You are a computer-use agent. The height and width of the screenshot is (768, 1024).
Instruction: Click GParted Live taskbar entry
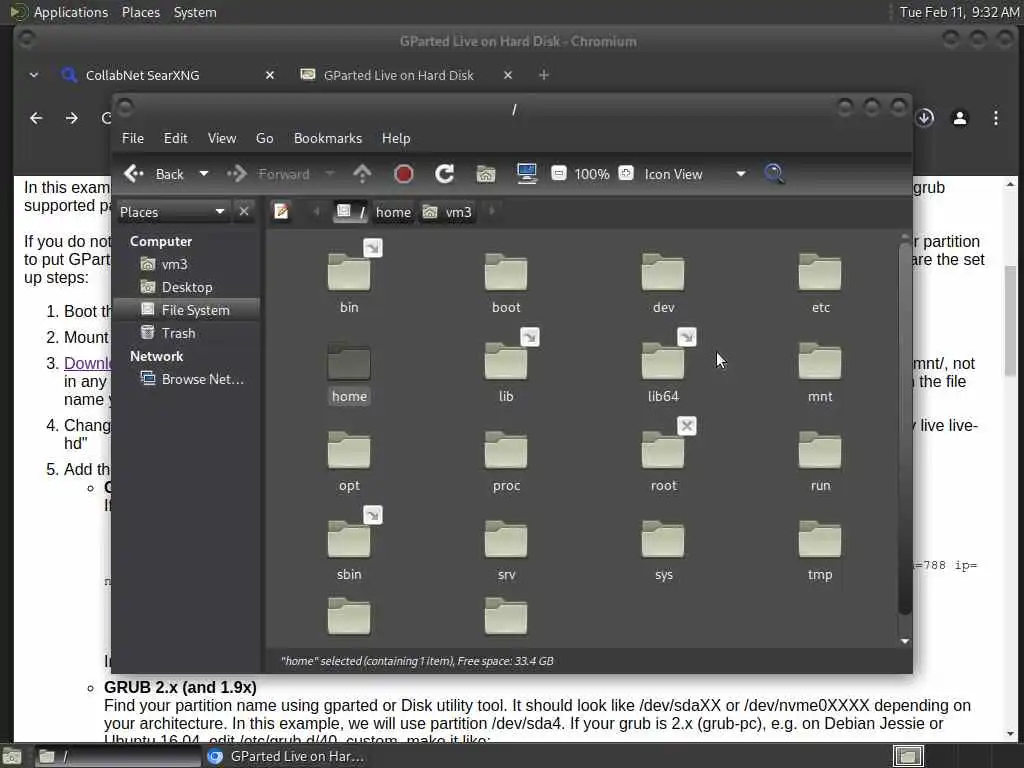(286, 756)
